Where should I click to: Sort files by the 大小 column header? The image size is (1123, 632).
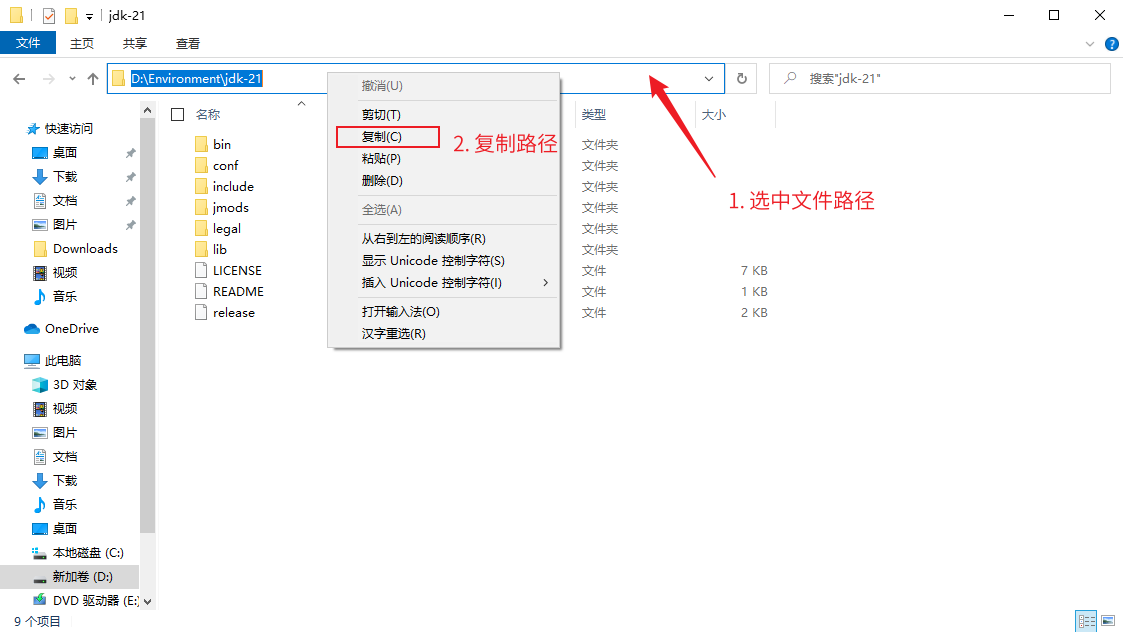click(x=714, y=115)
